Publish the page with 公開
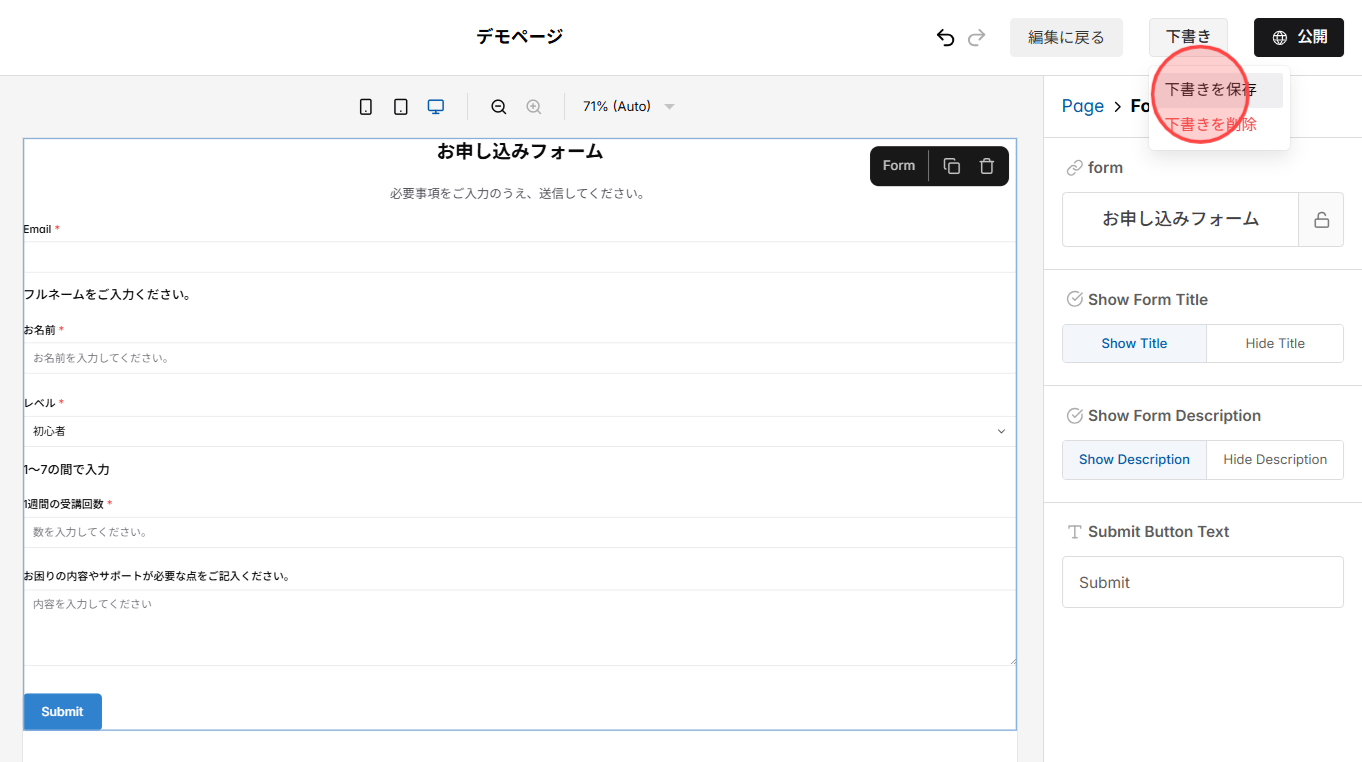1362x762 pixels. pyautogui.click(x=1298, y=36)
